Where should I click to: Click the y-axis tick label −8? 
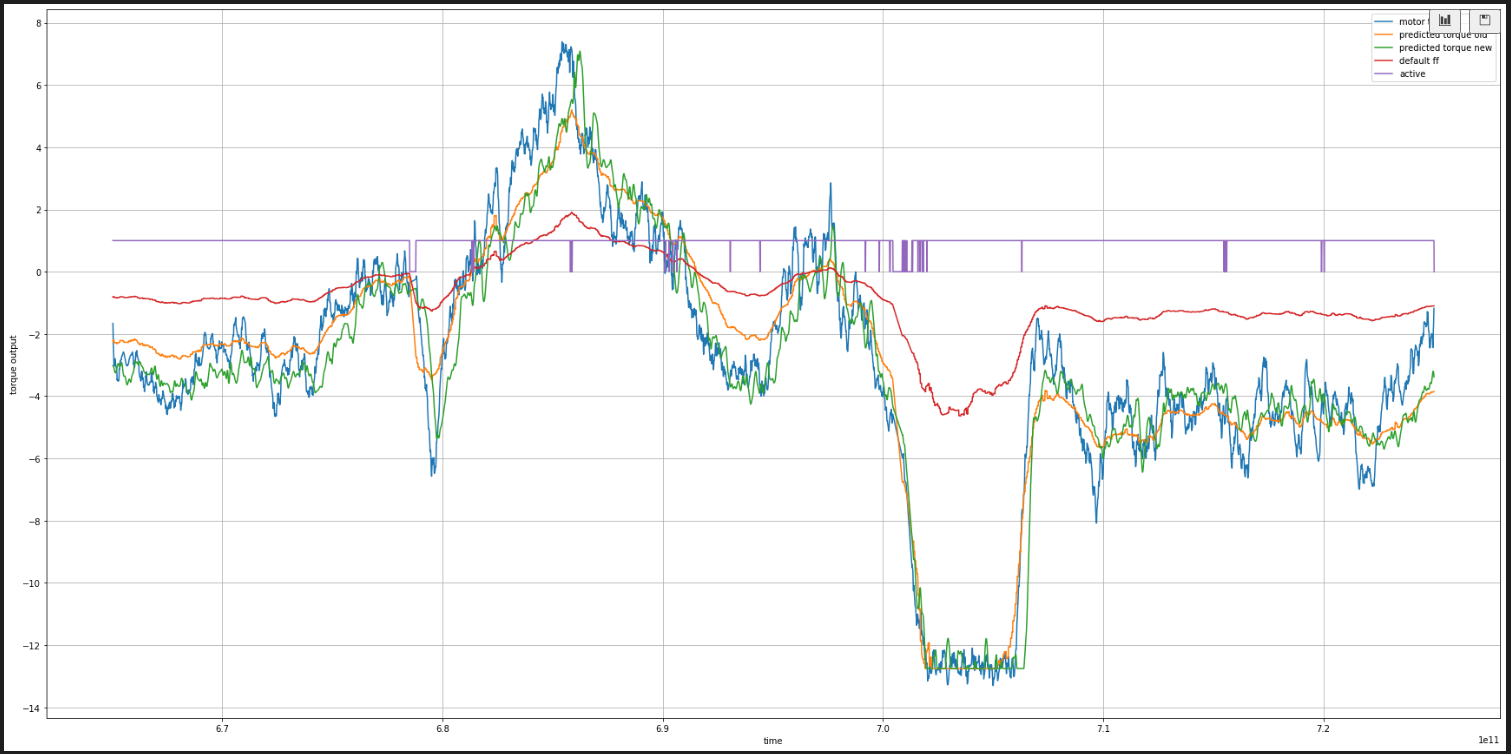click(34, 521)
